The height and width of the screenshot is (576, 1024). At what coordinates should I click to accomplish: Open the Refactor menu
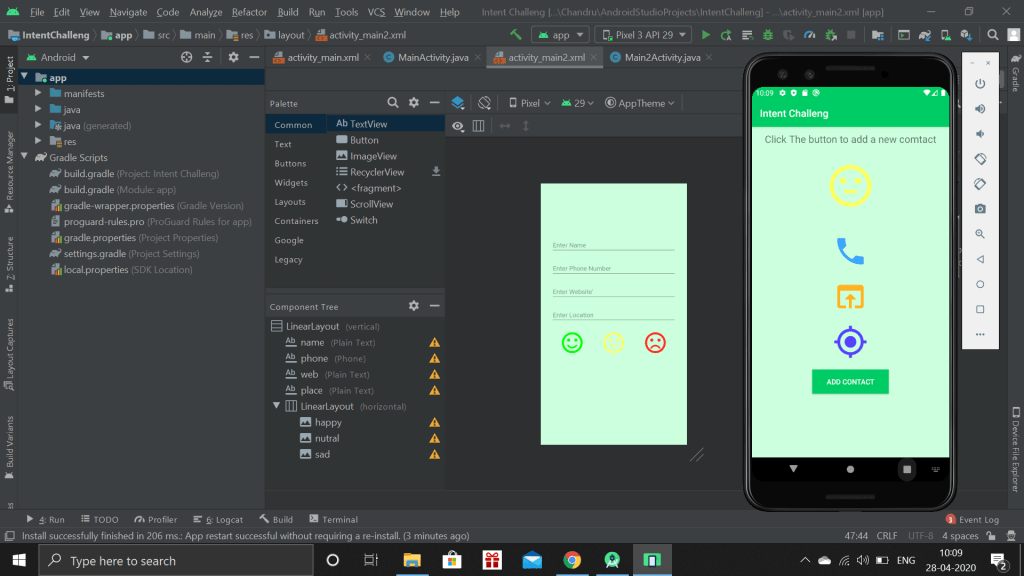pyautogui.click(x=249, y=12)
